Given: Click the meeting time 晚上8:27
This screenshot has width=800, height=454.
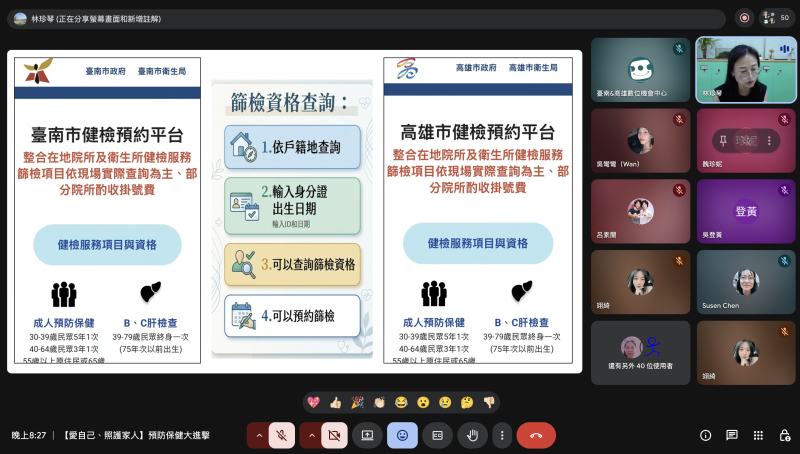Looking at the screenshot, I should pyautogui.click(x=29, y=435).
